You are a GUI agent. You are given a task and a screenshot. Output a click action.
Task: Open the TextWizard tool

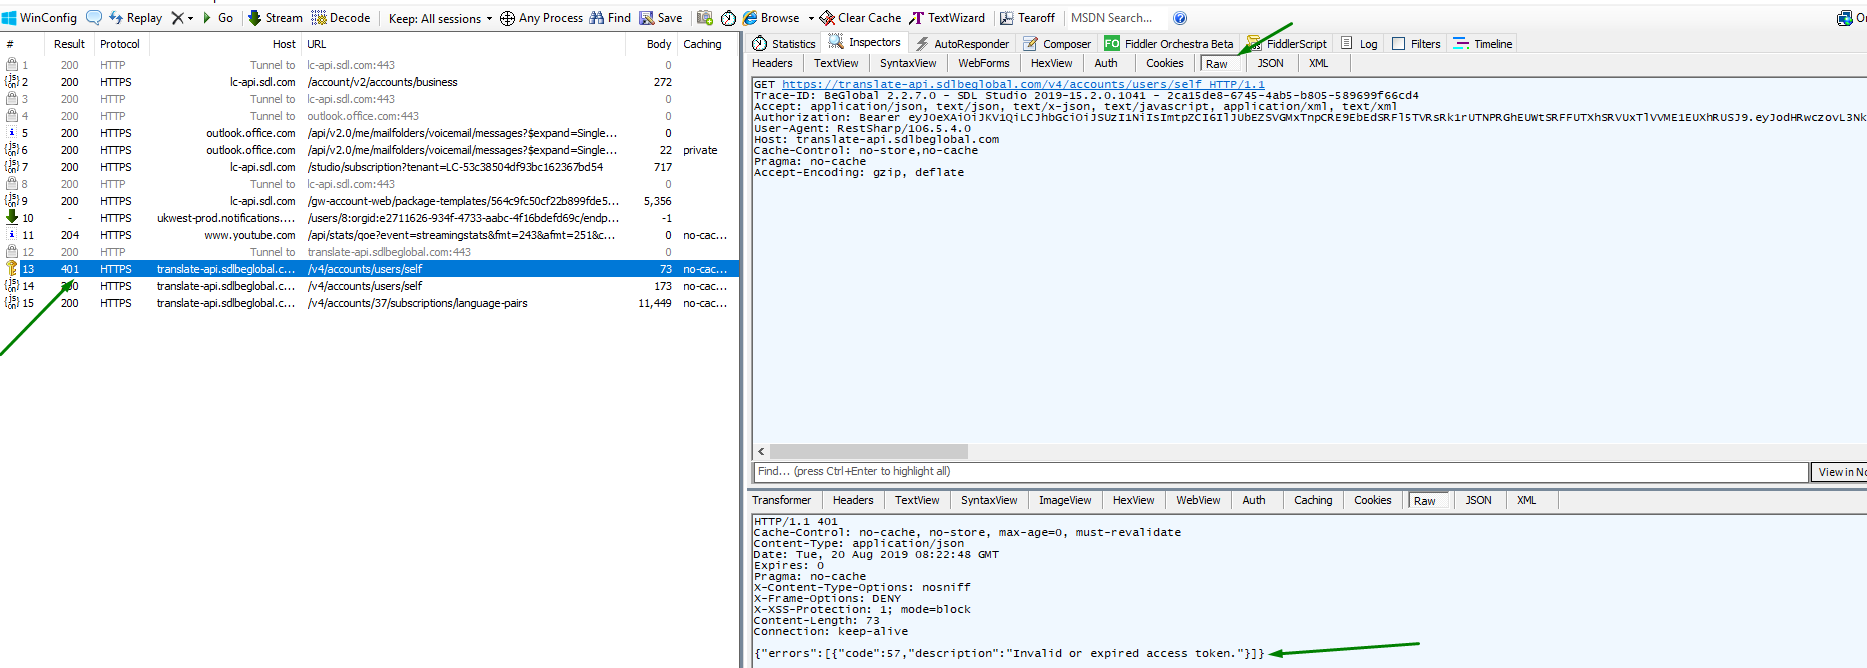[x=947, y=18]
